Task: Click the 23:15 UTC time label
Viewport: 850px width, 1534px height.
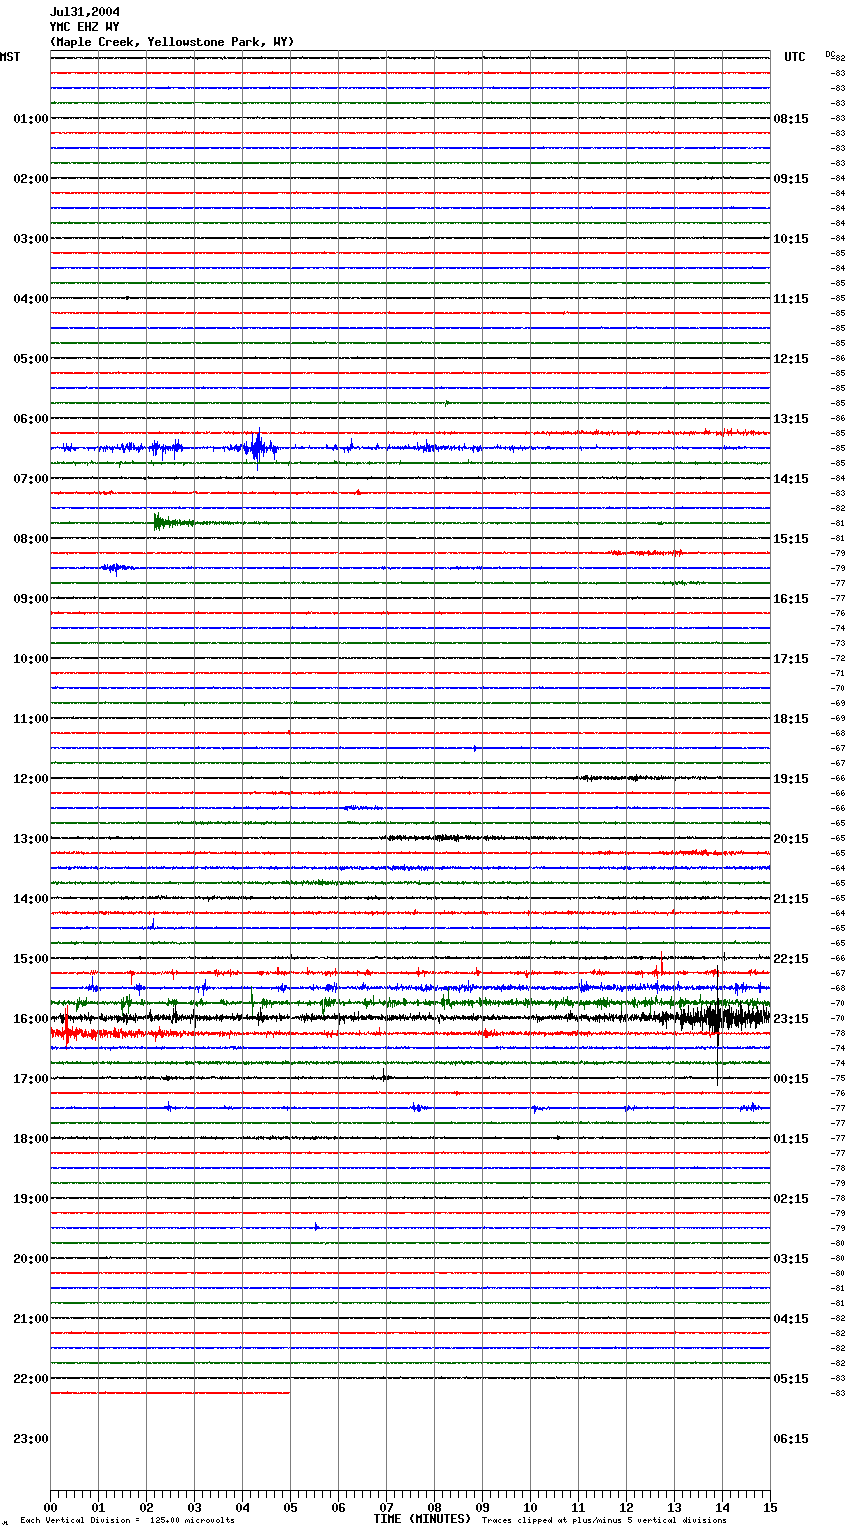Action: [791, 1019]
